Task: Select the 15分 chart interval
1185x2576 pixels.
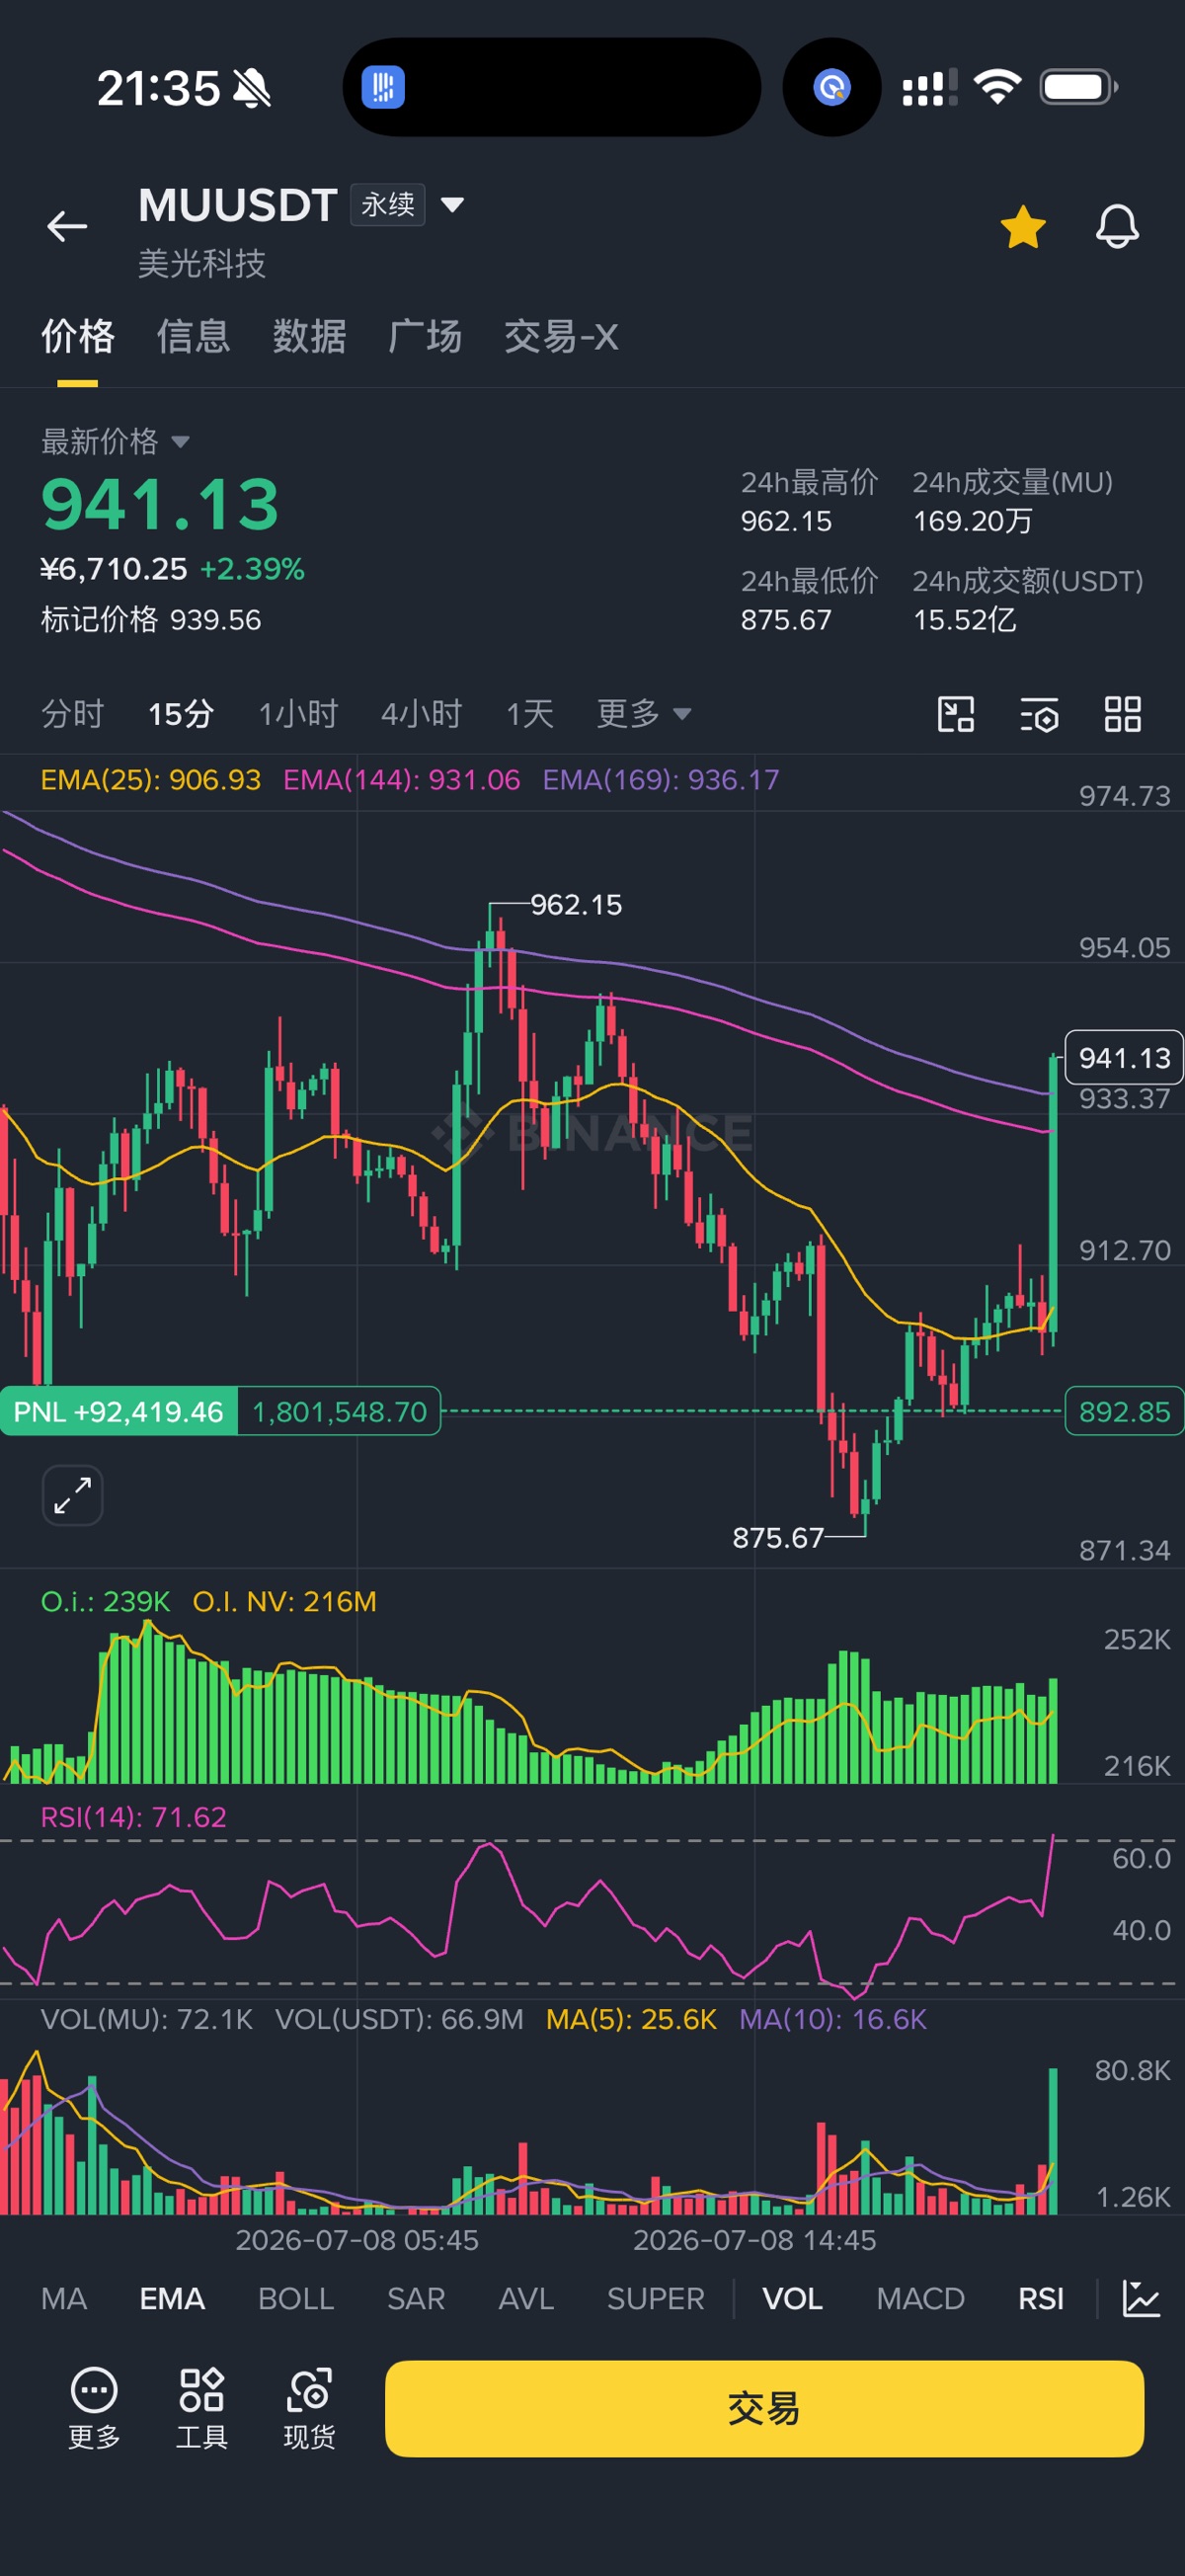Action: coord(181,714)
